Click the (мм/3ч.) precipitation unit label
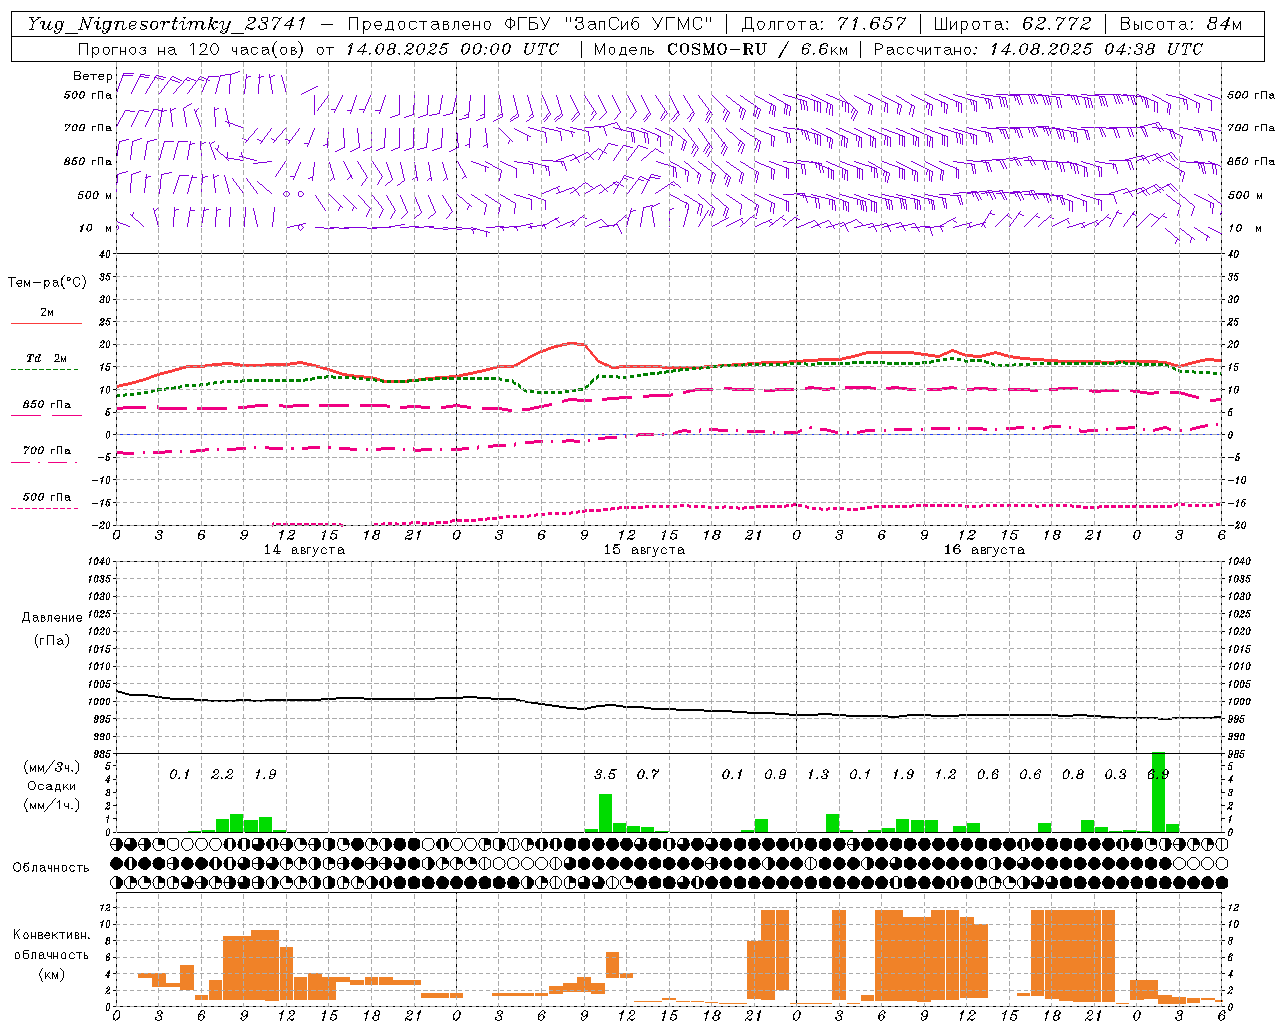The width and height of the screenshot is (1280, 1024). click(x=52, y=768)
